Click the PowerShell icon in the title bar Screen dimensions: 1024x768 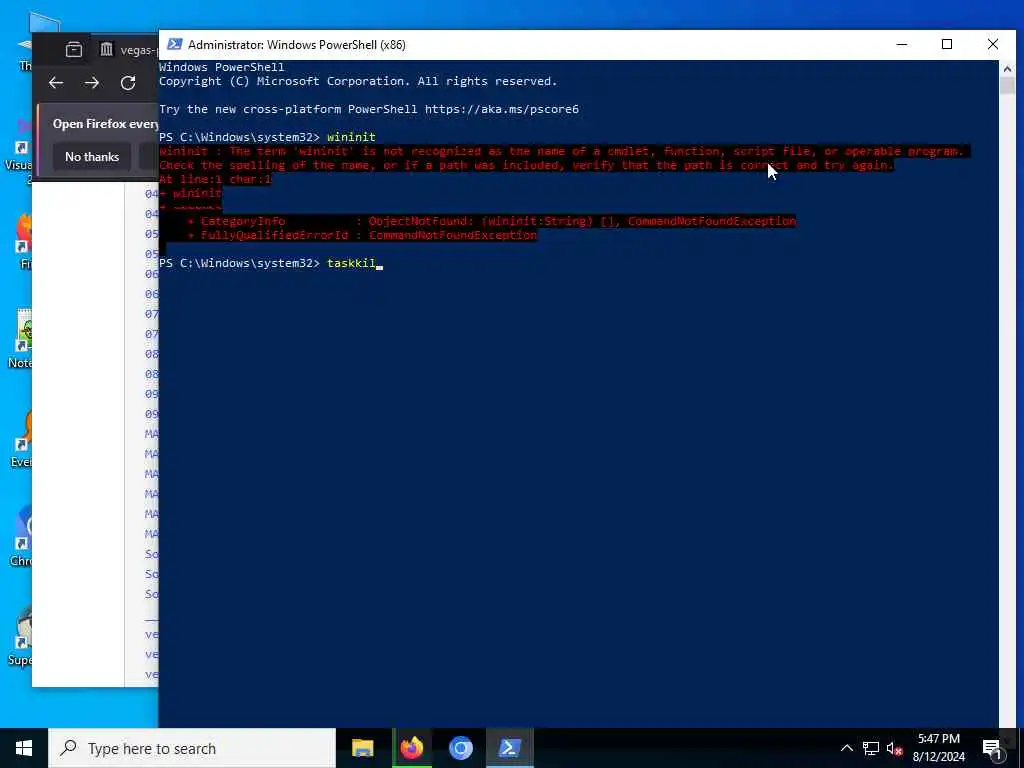tap(174, 44)
